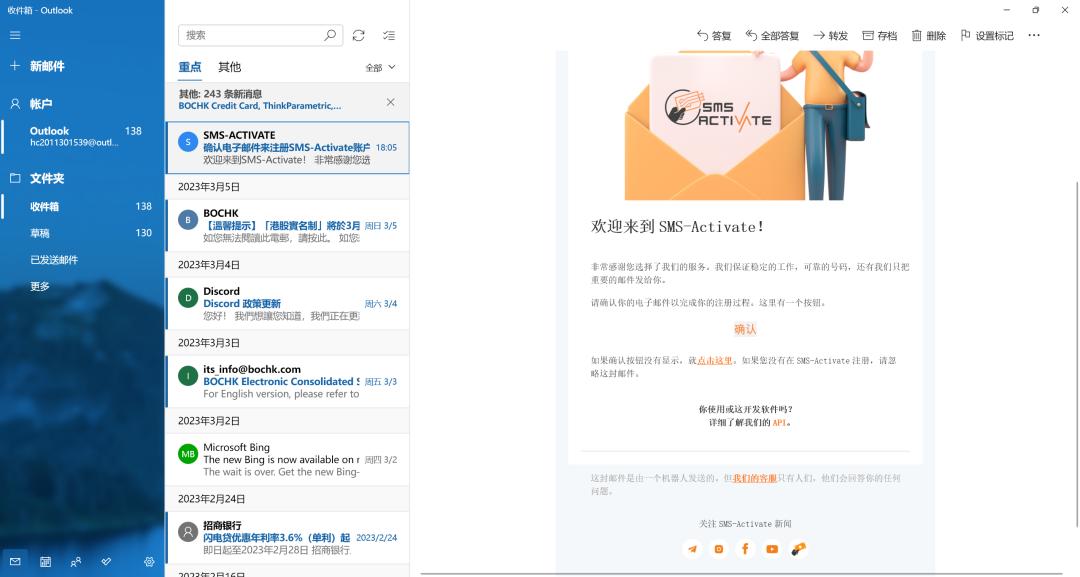Switch to the 其他 tab
1080x577 pixels.
[229, 67]
